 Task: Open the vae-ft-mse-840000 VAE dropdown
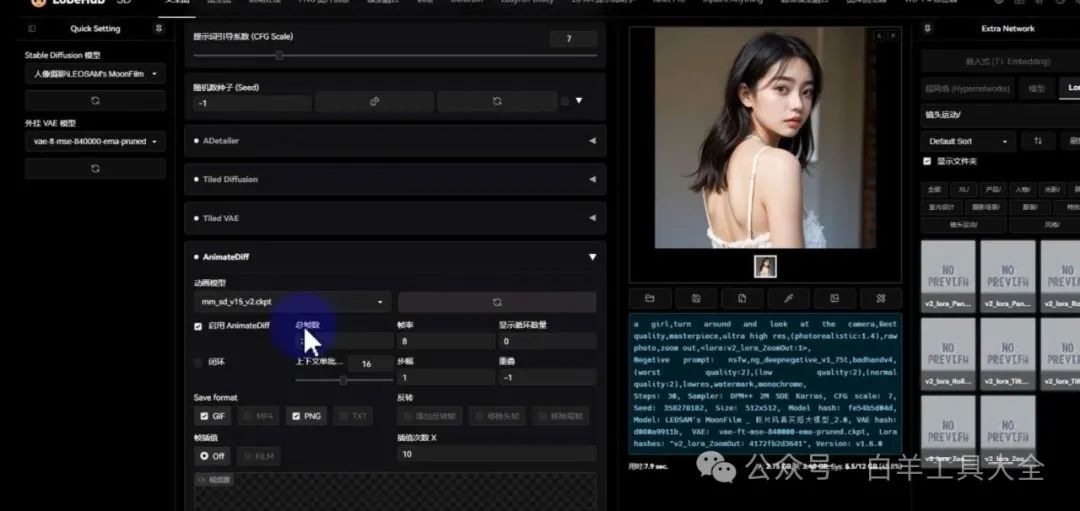point(95,141)
